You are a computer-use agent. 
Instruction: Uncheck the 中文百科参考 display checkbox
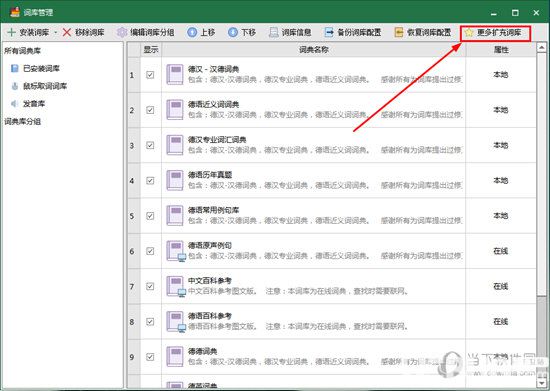(150, 286)
